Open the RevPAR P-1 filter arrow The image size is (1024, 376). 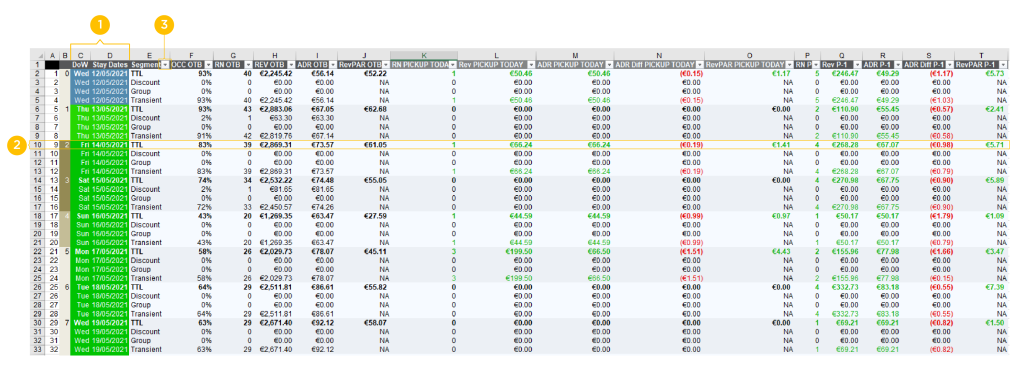coord(1002,65)
